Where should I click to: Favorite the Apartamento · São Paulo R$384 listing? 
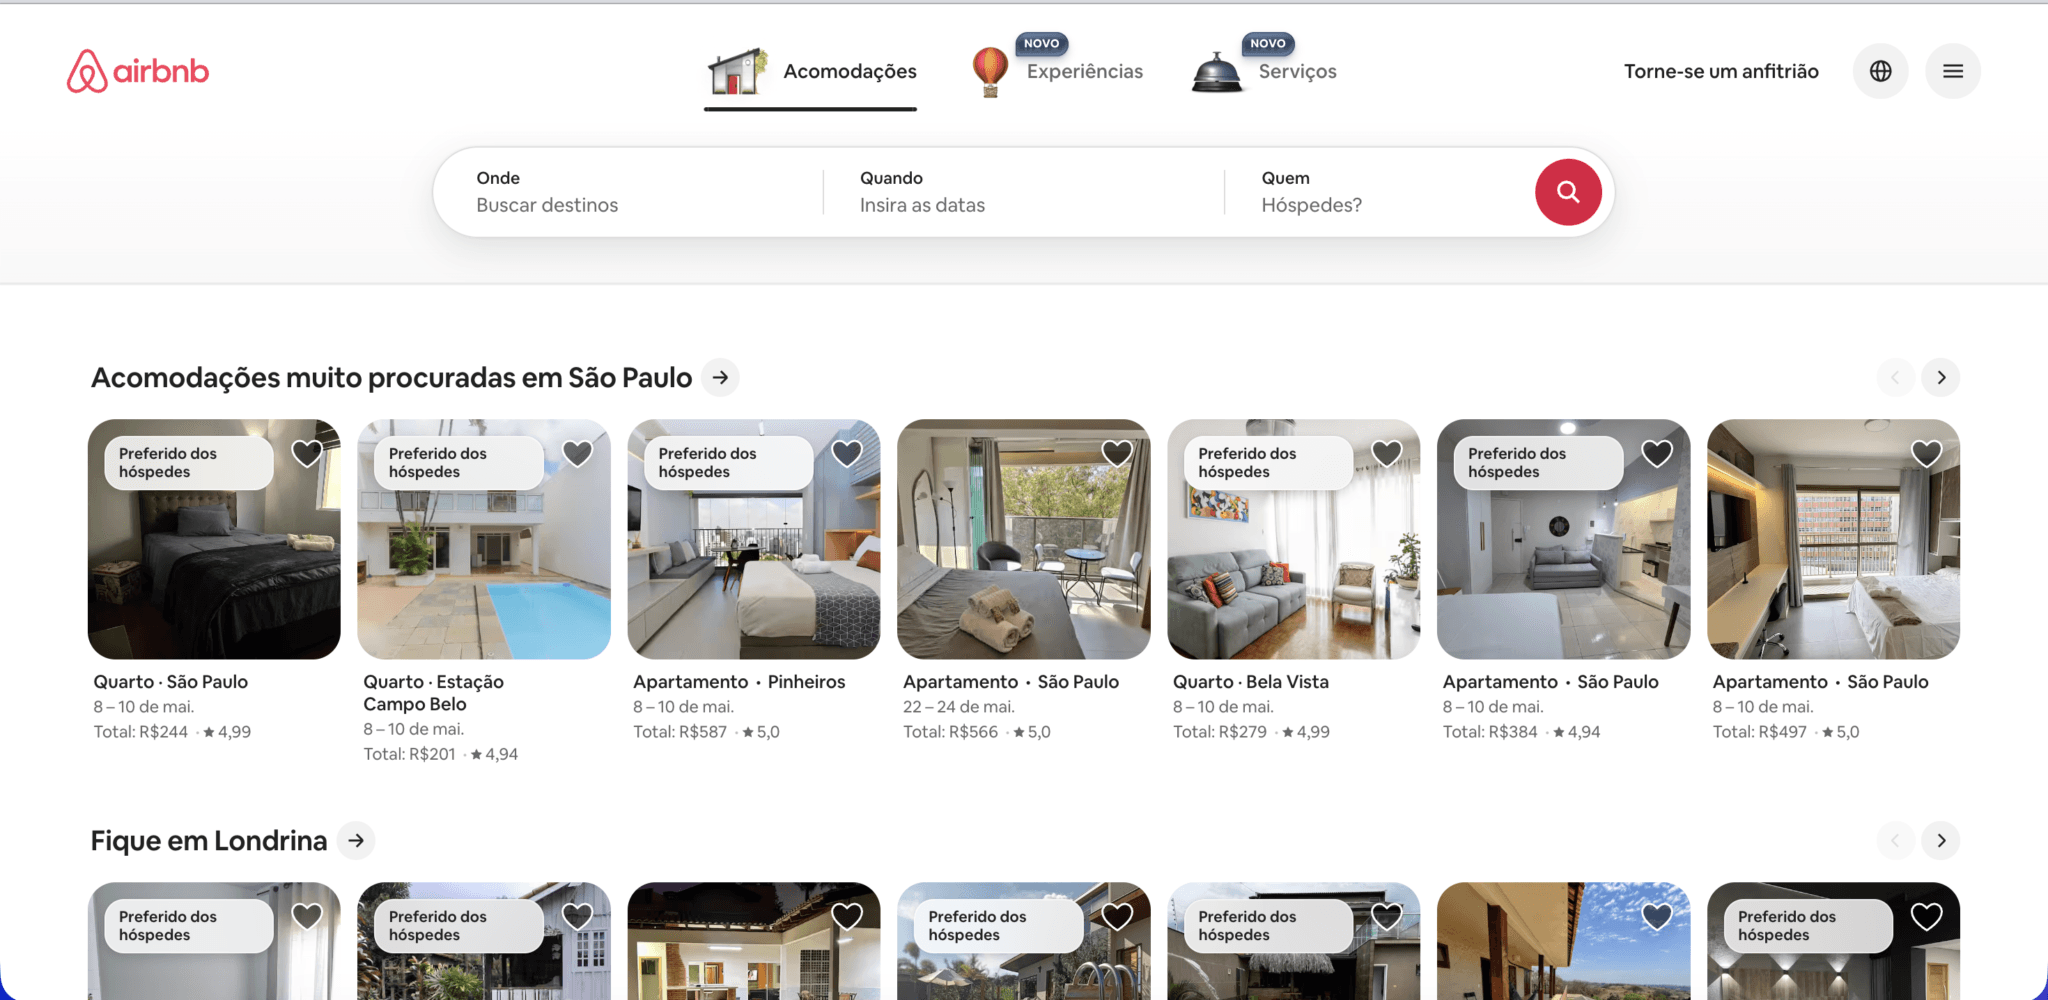pyautogui.click(x=1657, y=453)
